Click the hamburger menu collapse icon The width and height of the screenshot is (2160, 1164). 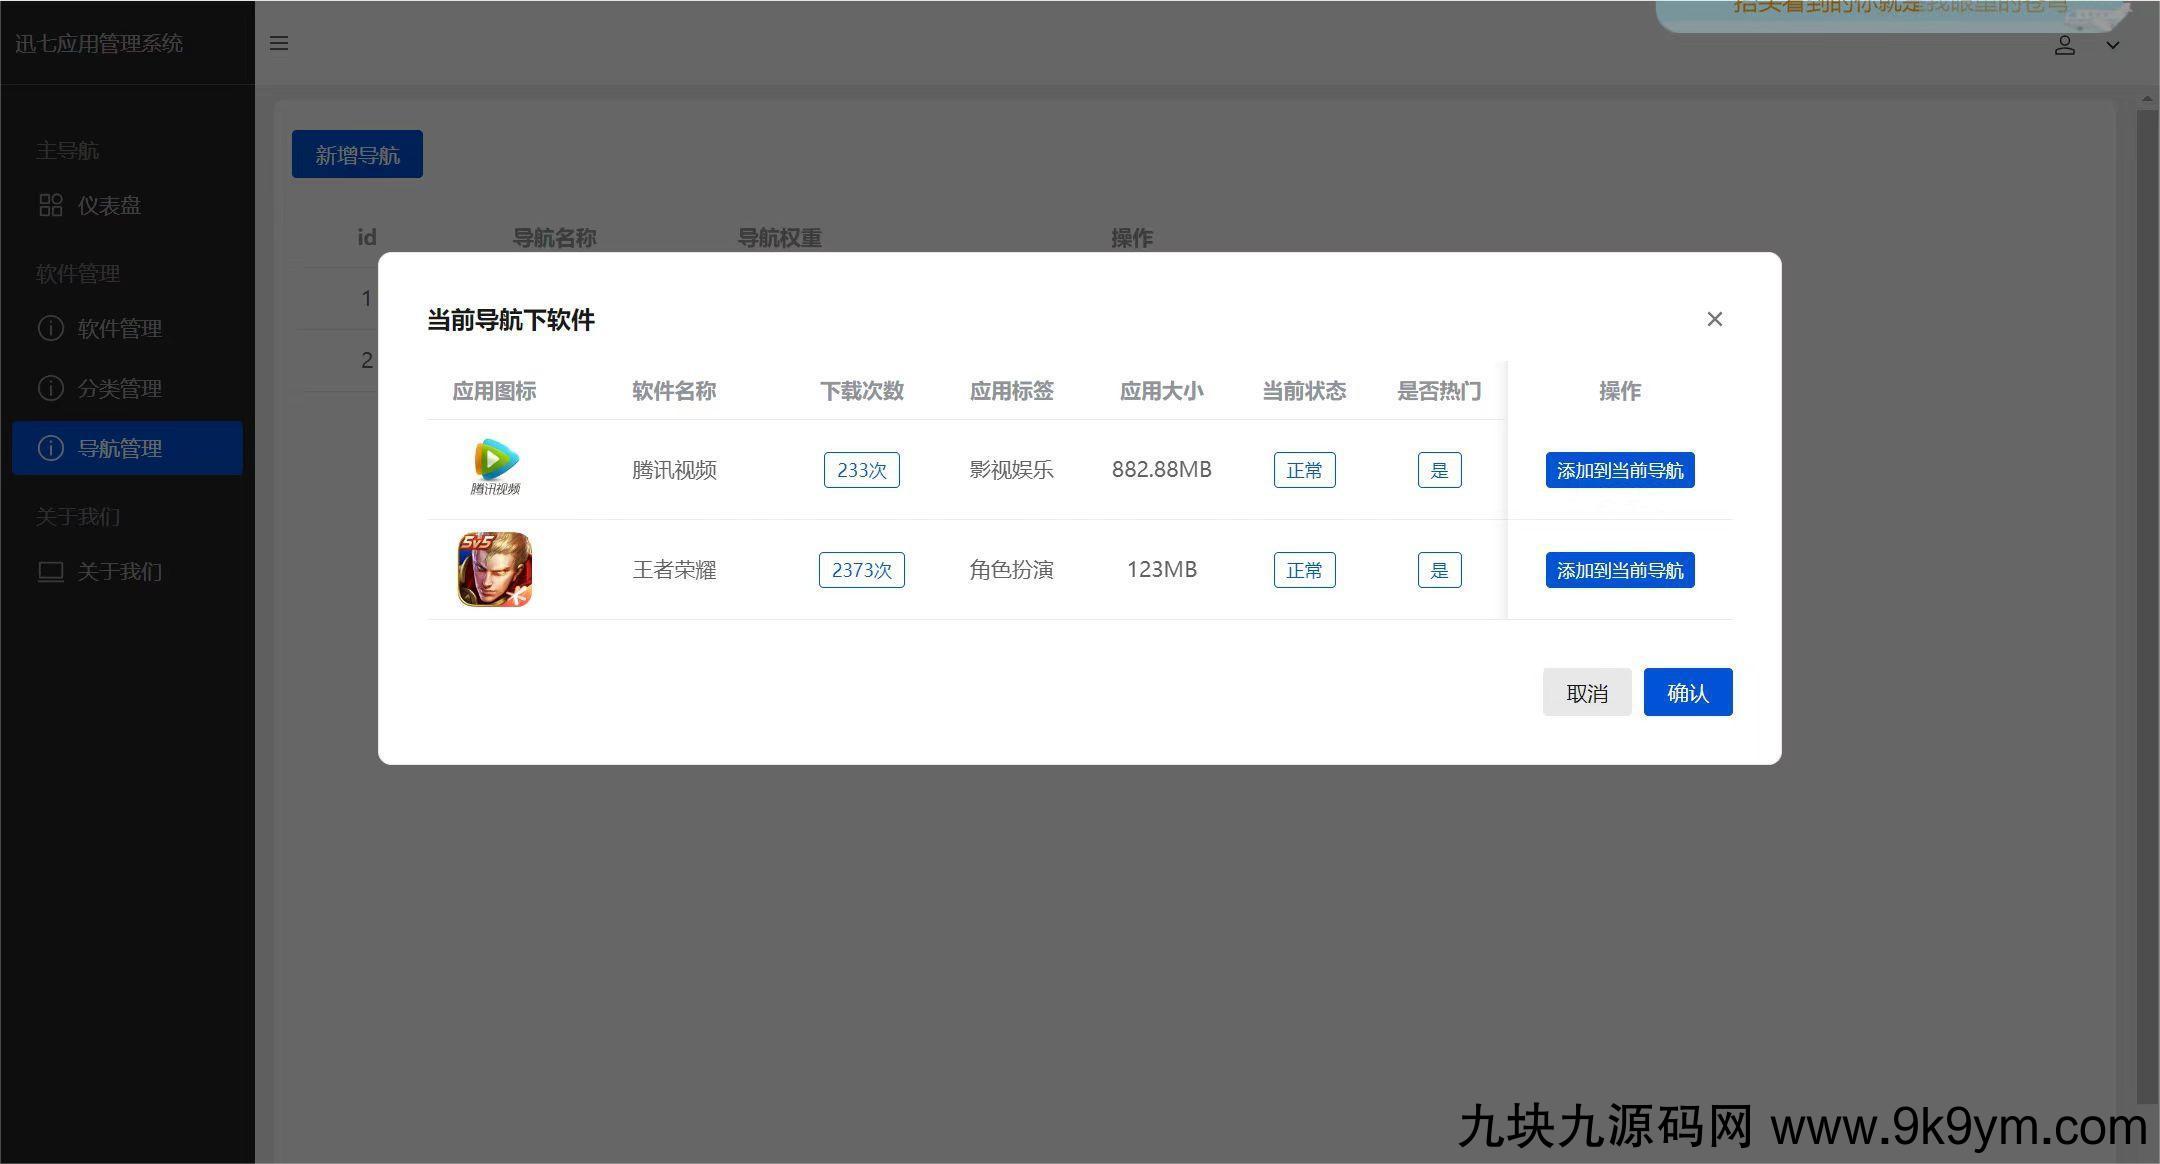(x=279, y=43)
